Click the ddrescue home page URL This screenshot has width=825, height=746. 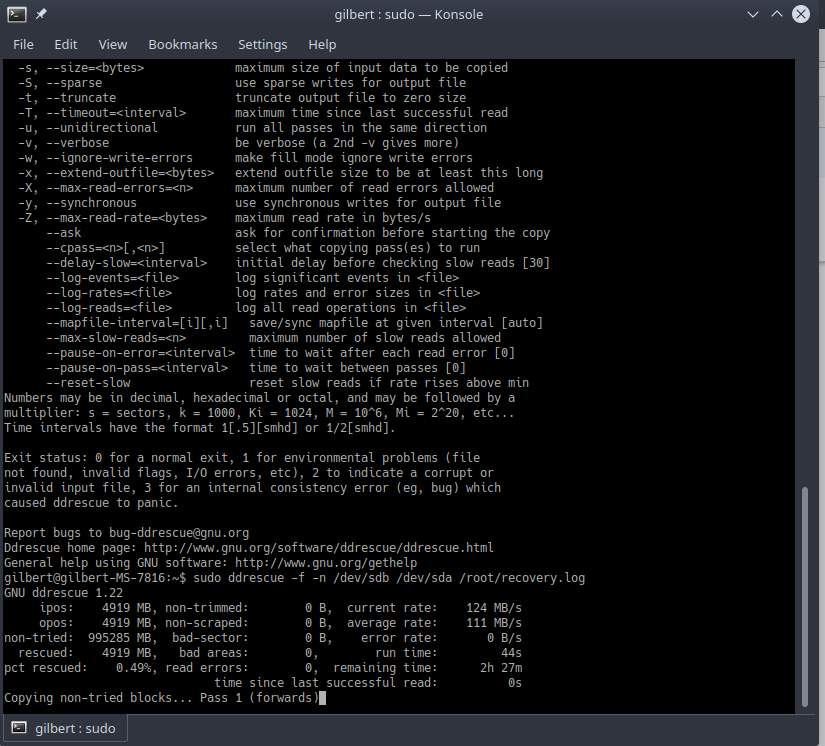[x=319, y=548]
